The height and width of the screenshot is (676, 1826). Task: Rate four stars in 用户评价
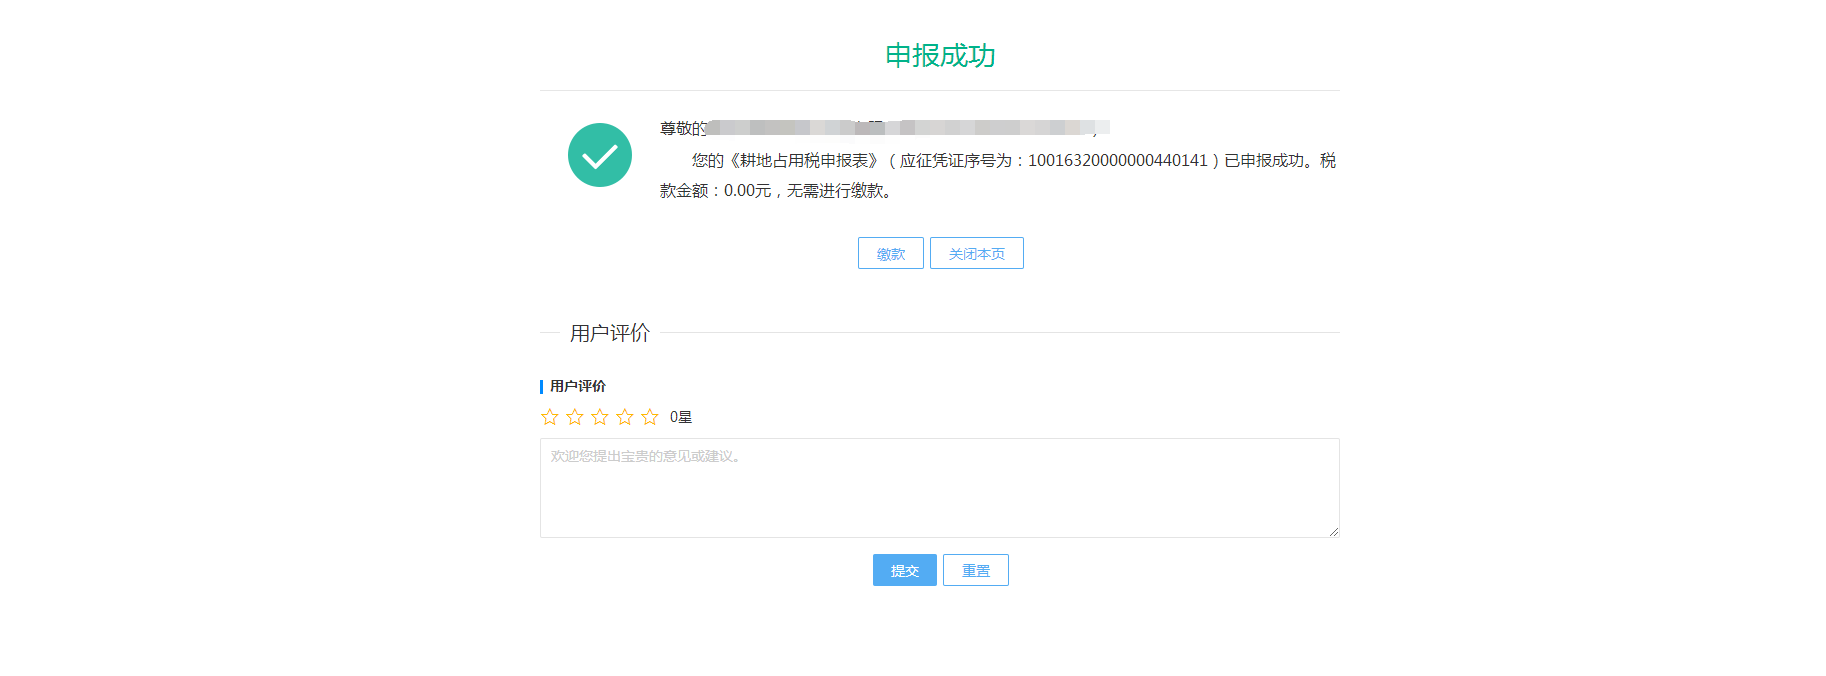[x=624, y=417]
